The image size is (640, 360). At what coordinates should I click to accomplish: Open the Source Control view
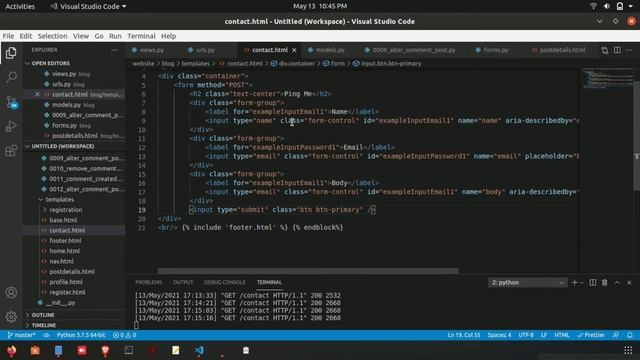click(x=11, y=102)
